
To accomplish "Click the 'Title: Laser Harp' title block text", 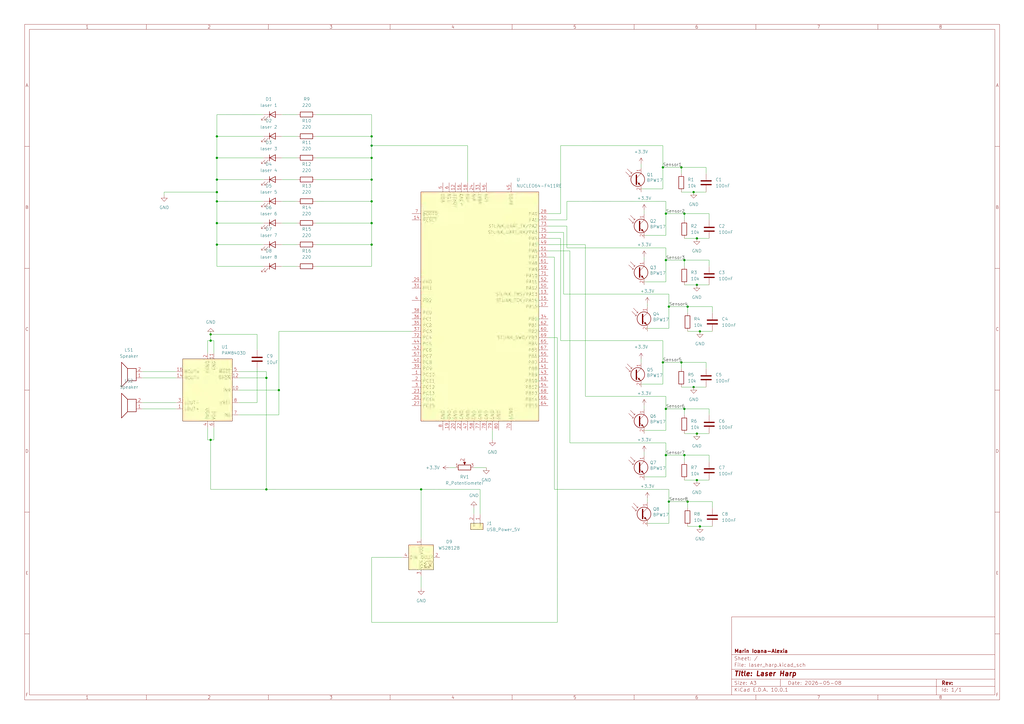I will point(765,673).
